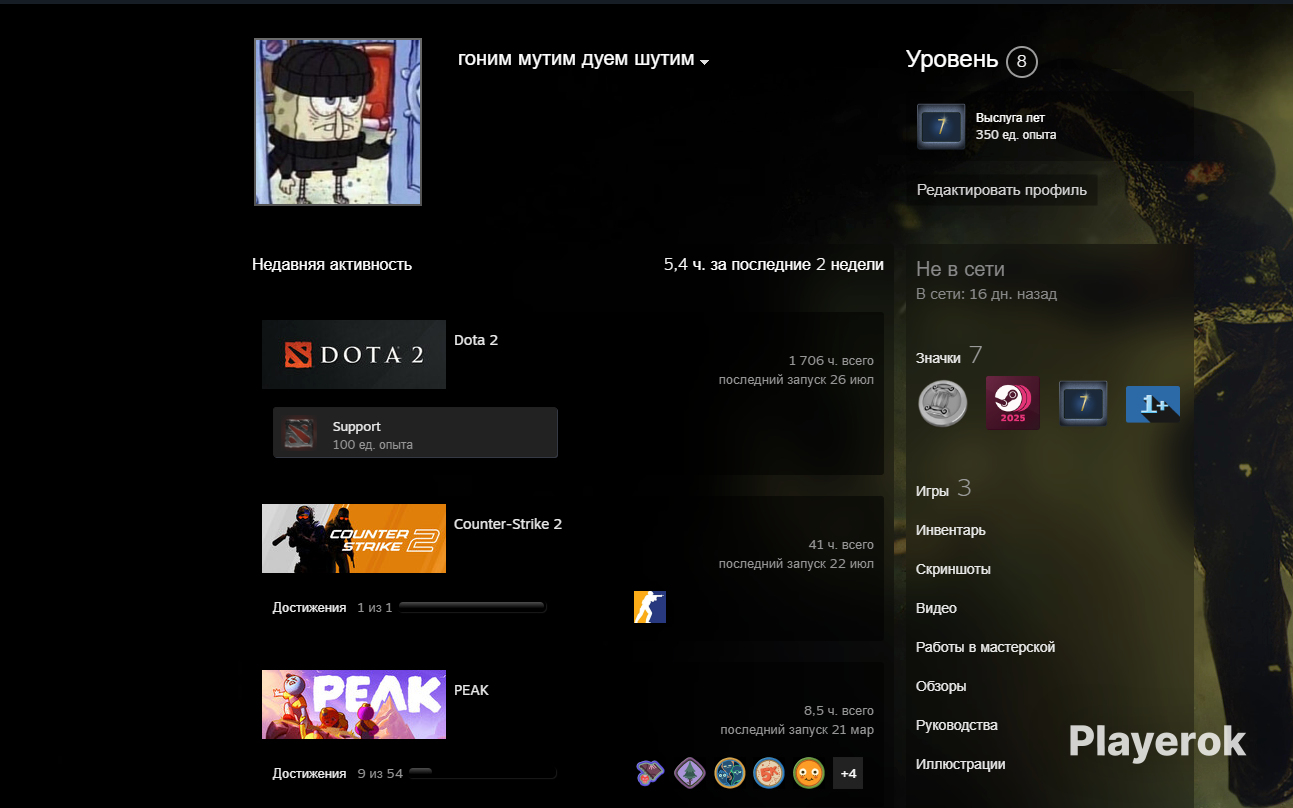Open the 7 years badge in Значки row
This screenshot has height=808, width=1293.
(x=1083, y=403)
